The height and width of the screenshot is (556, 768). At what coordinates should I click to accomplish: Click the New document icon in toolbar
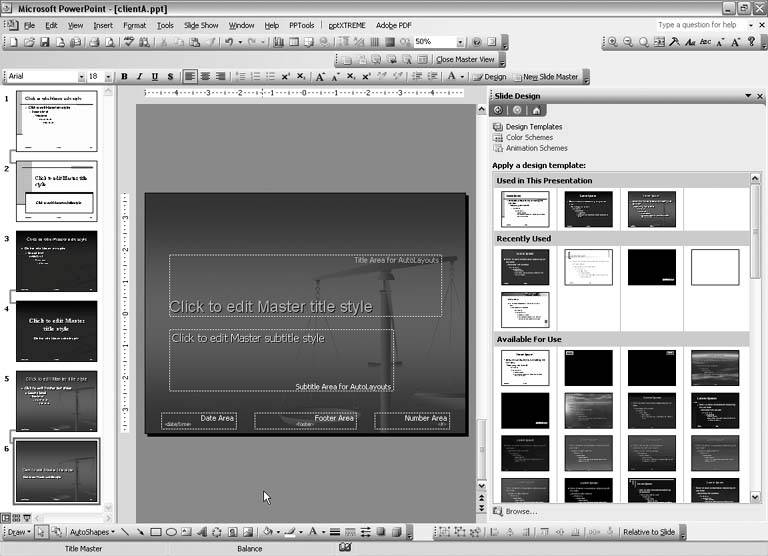pyautogui.click(x=12, y=42)
